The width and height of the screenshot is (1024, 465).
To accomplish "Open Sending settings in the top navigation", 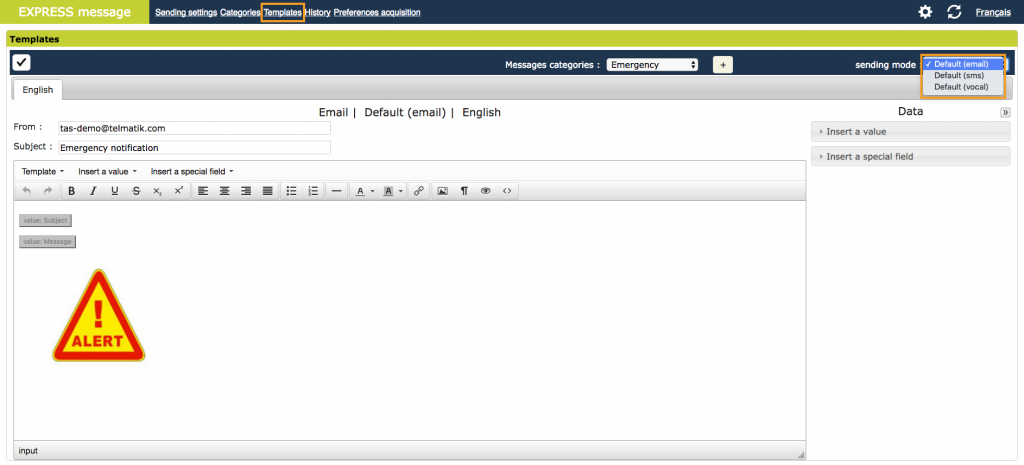I will coord(186,12).
